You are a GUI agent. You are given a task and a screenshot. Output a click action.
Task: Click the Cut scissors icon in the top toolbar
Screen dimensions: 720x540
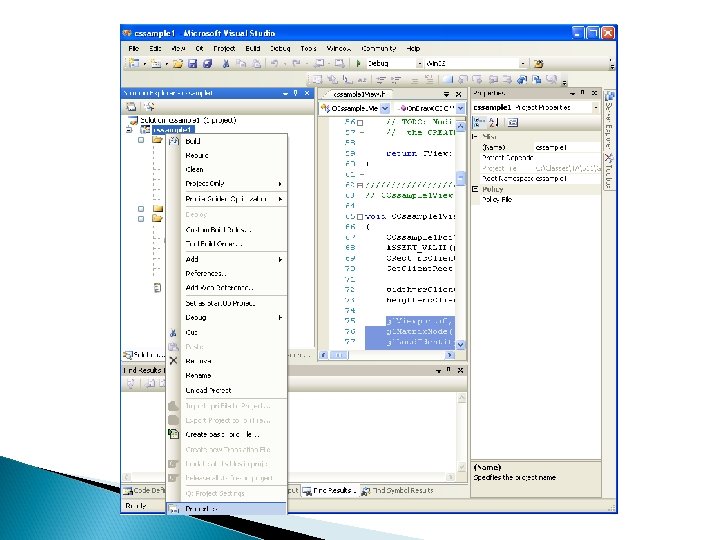[x=225, y=63]
